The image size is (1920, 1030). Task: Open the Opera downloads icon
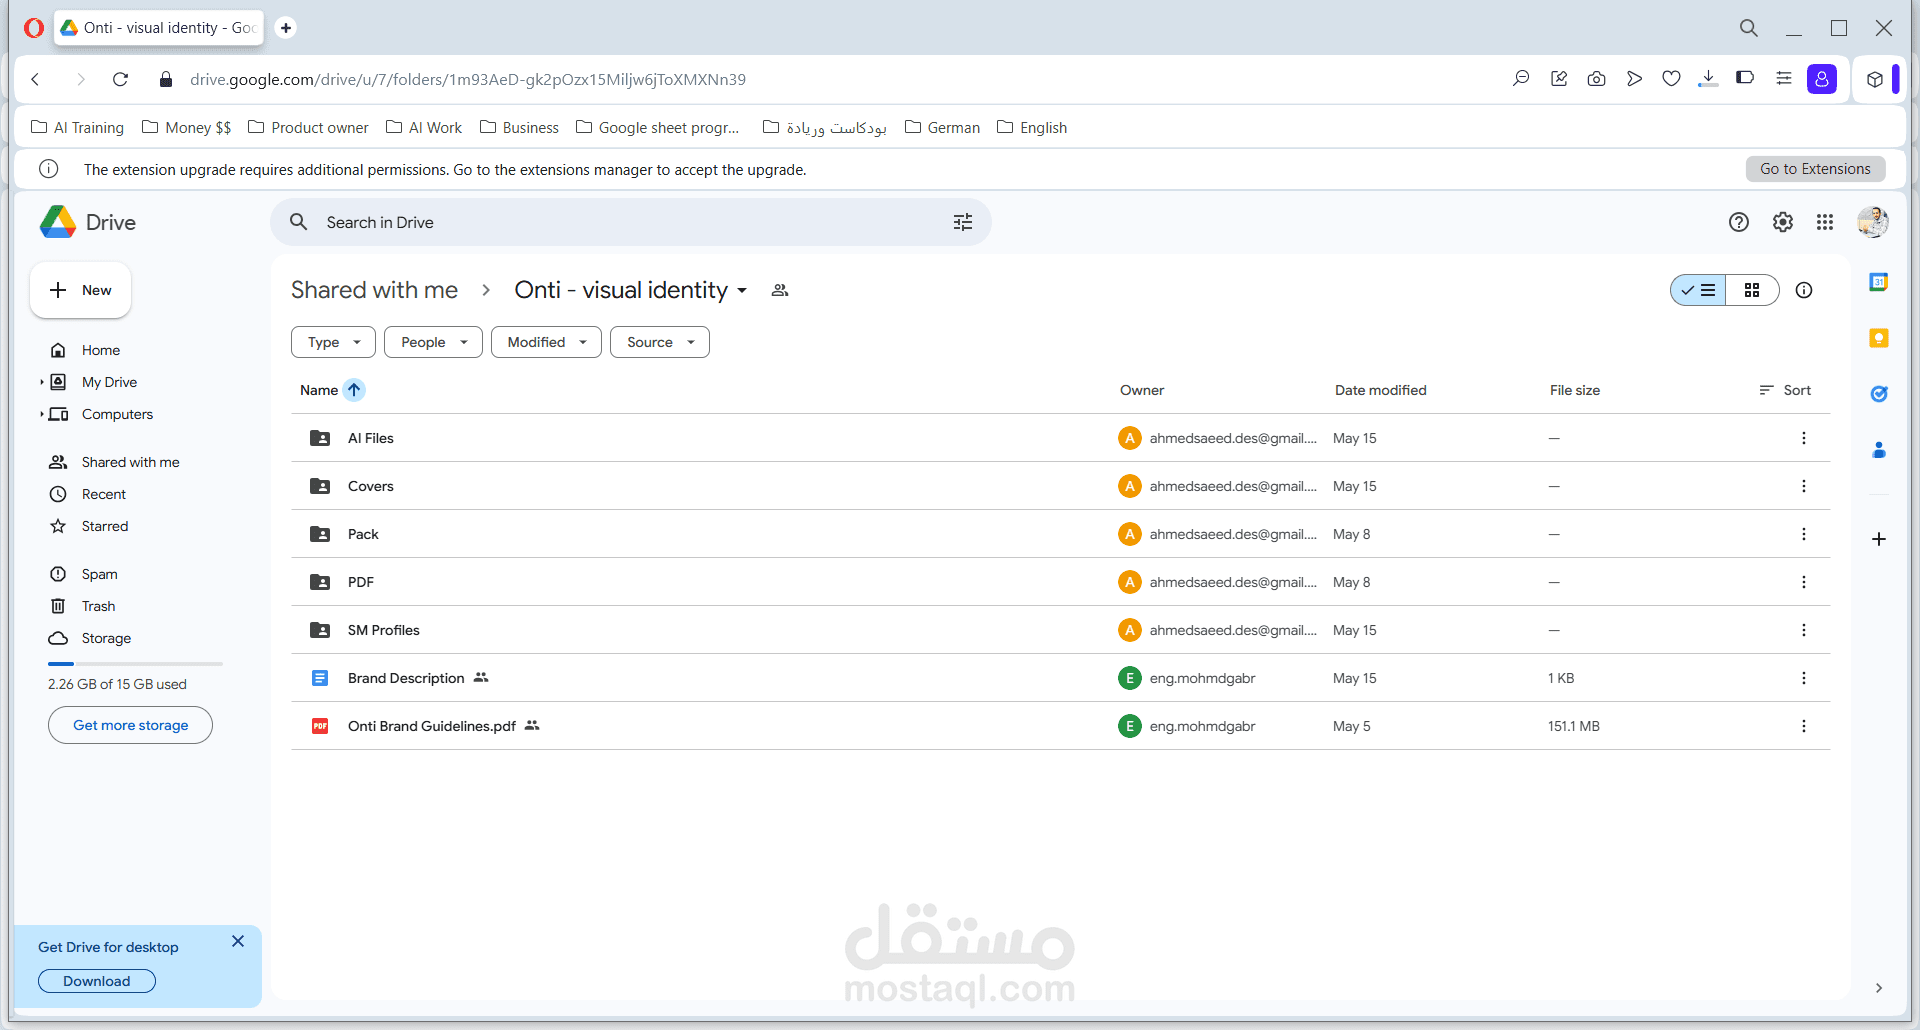pos(1708,79)
